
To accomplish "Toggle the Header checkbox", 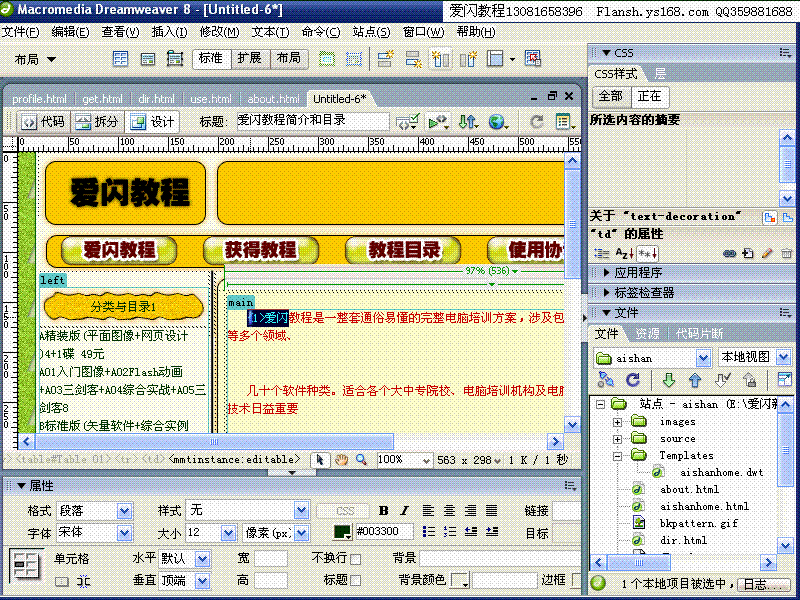I will pos(356,581).
